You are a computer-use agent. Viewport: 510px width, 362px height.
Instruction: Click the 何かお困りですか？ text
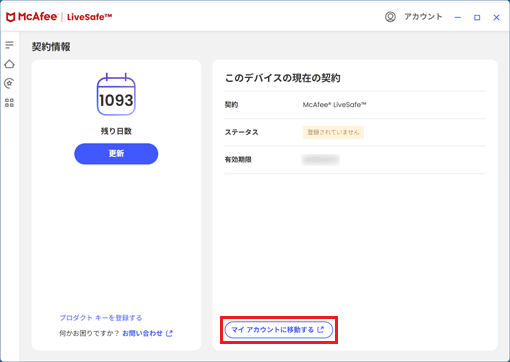pyautogui.click(x=89, y=333)
